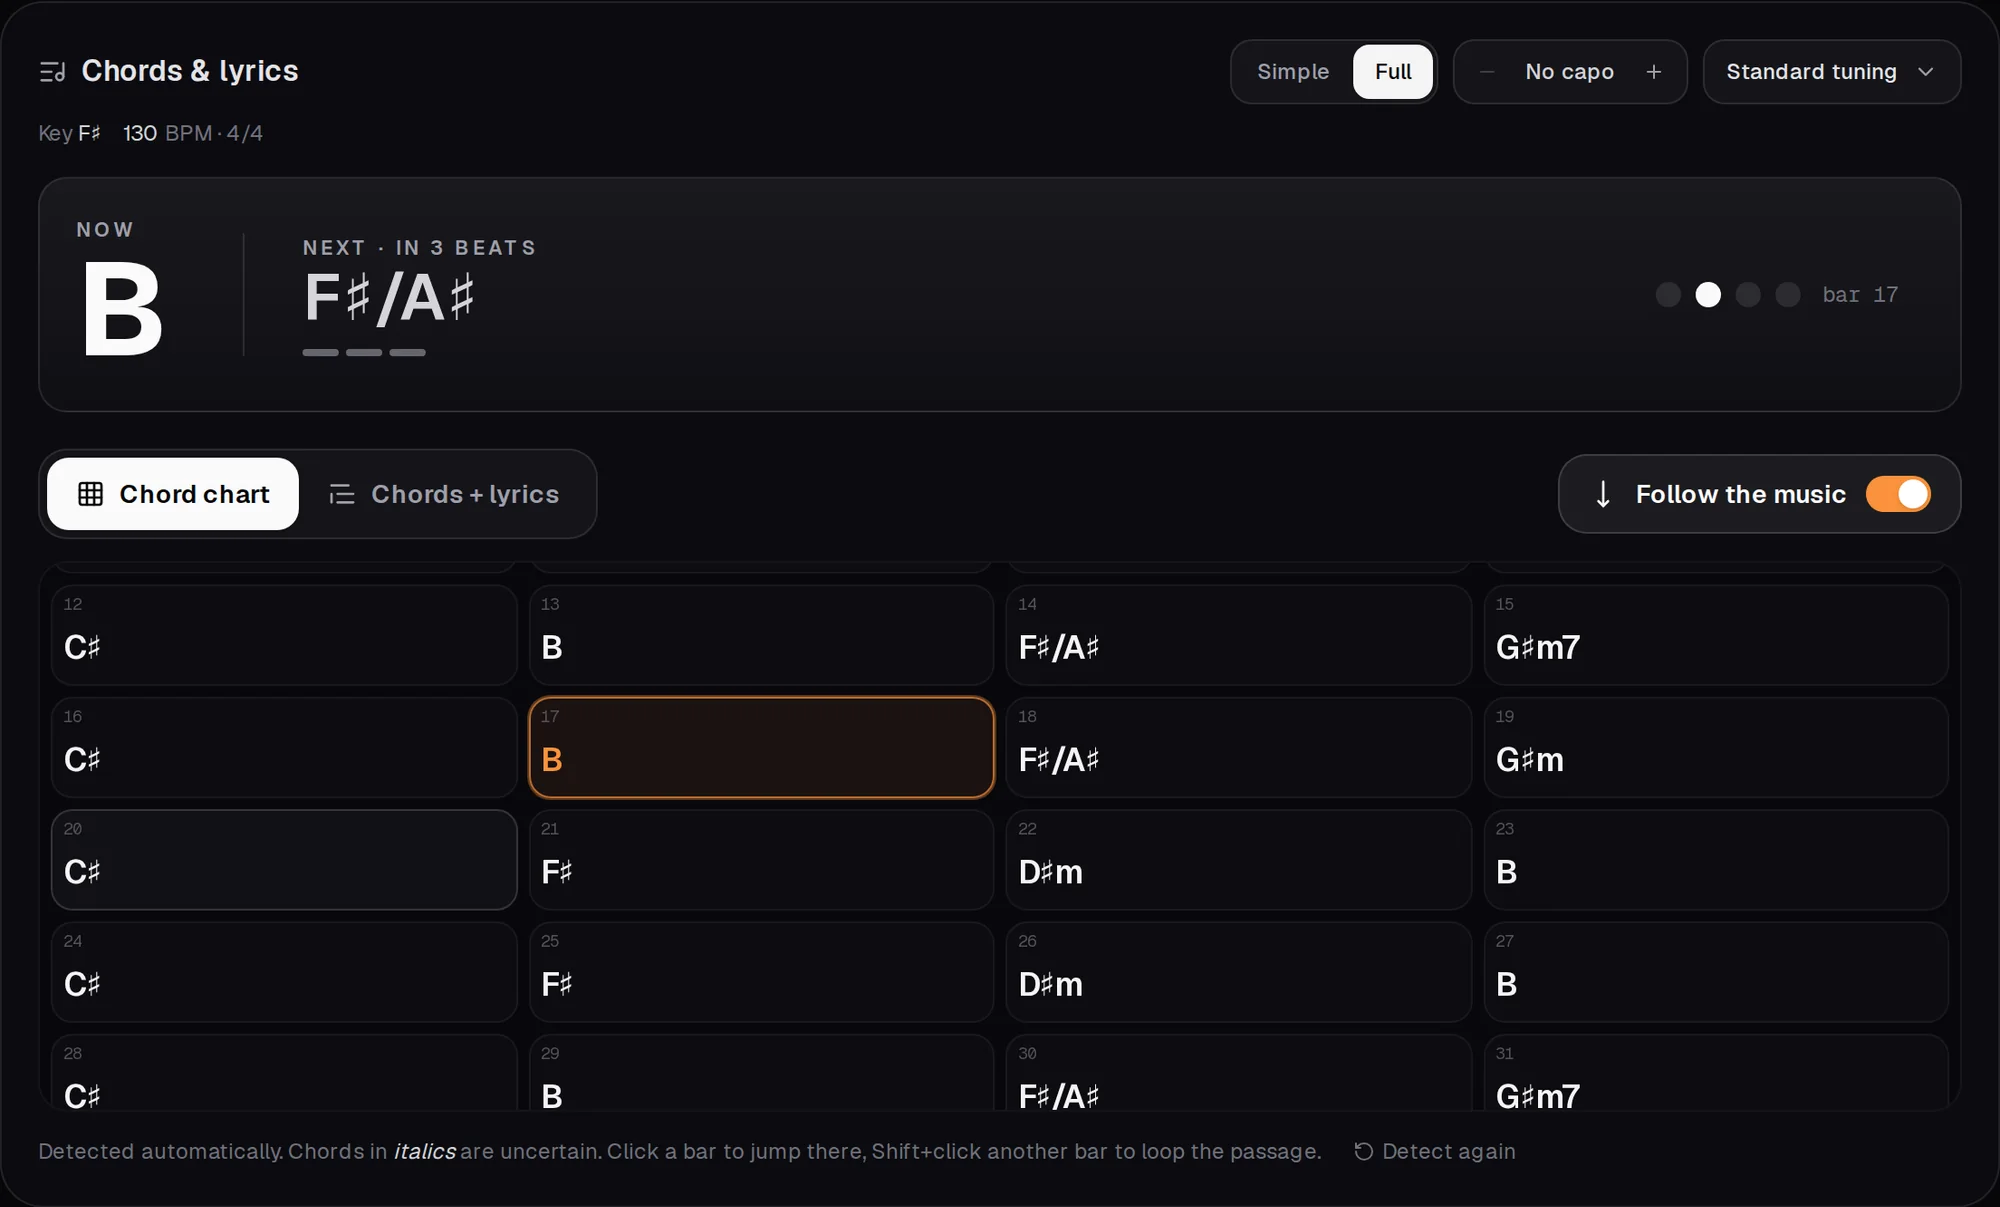Viewport: 2000px width, 1207px height.
Task: Jump to bar 22 D♯m
Action: 1238,860
